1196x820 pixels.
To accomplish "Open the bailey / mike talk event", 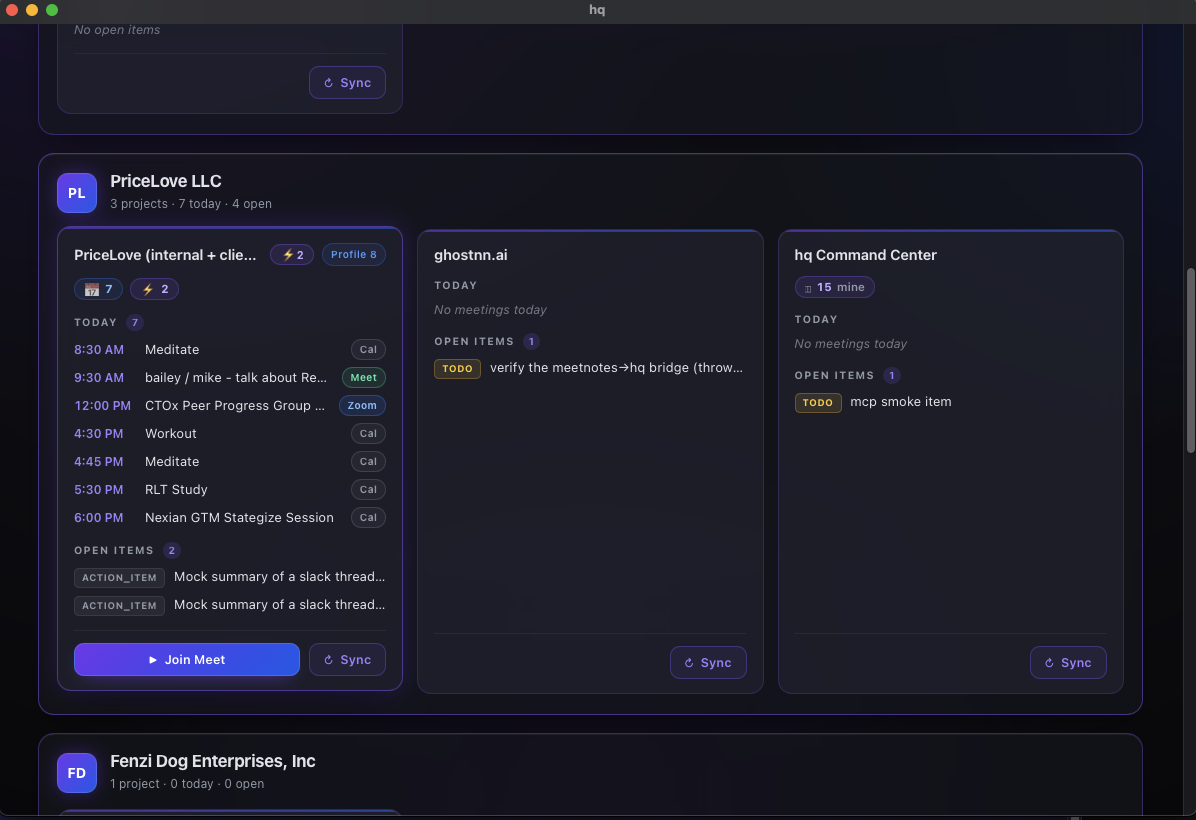I will click(x=230, y=378).
